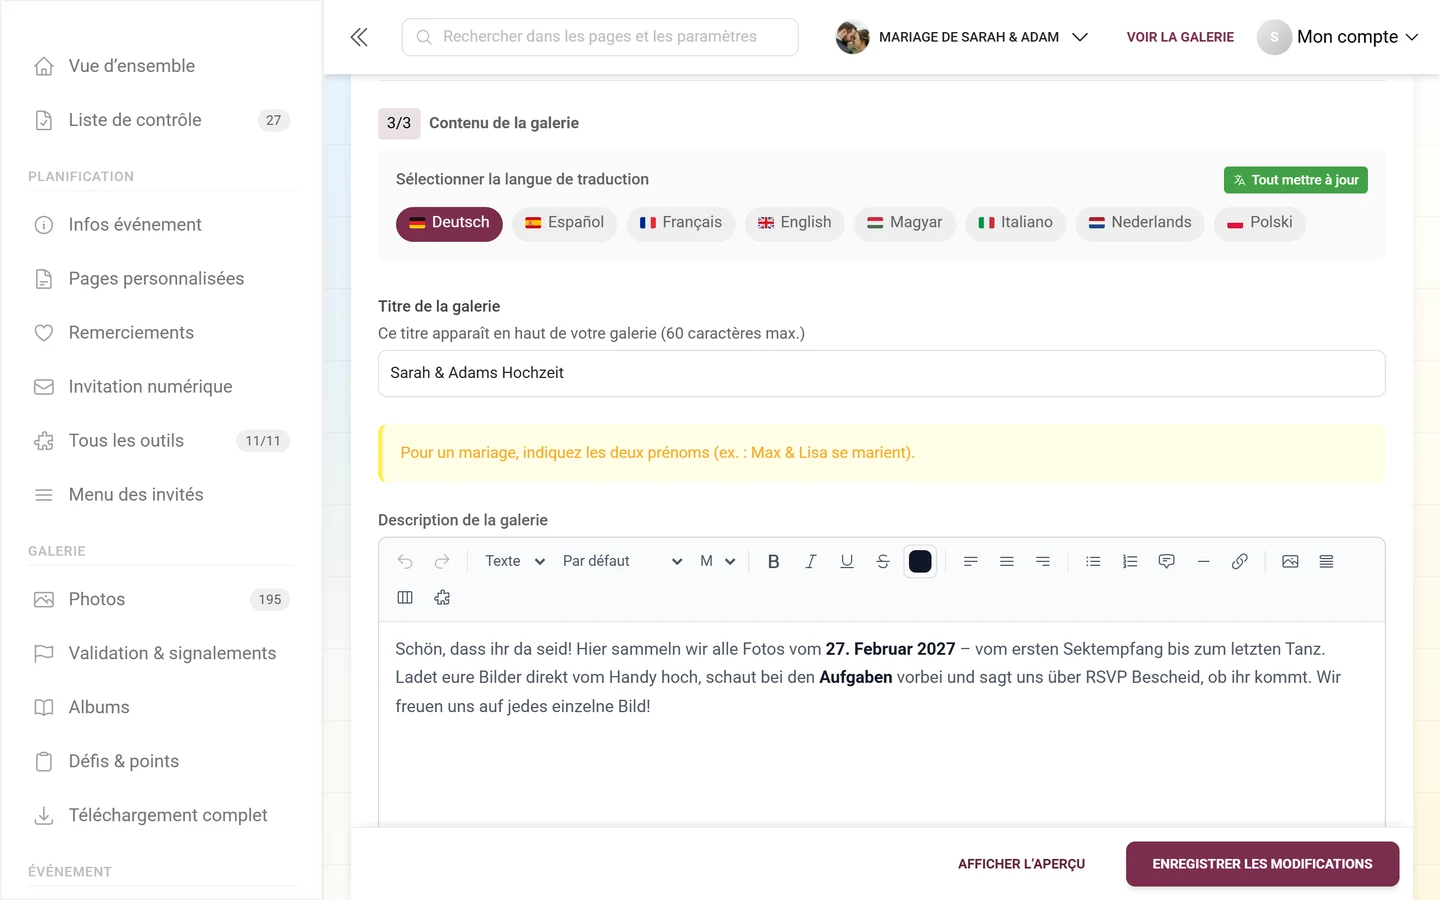Click the puzzle-piece icon in the editor toolbar
The width and height of the screenshot is (1440, 900).
coord(442,598)
